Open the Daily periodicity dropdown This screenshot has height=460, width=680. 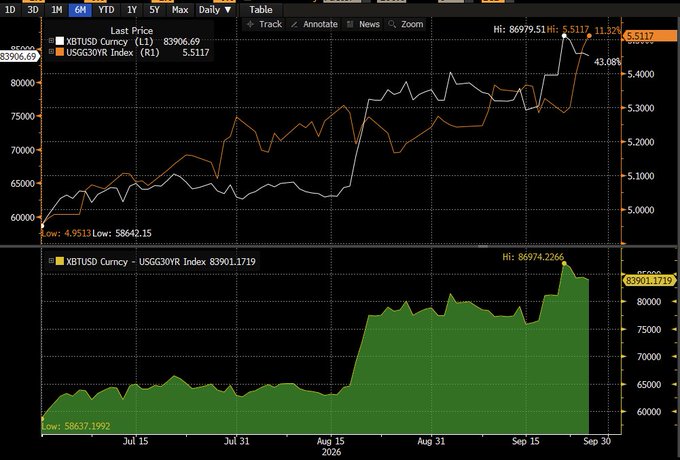(215, 10)
